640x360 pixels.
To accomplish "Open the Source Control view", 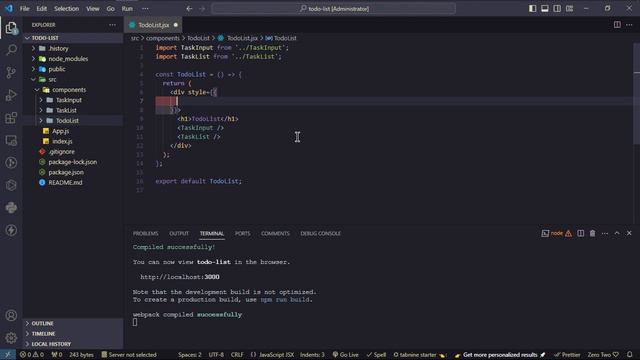I will [x=11, y=73].
